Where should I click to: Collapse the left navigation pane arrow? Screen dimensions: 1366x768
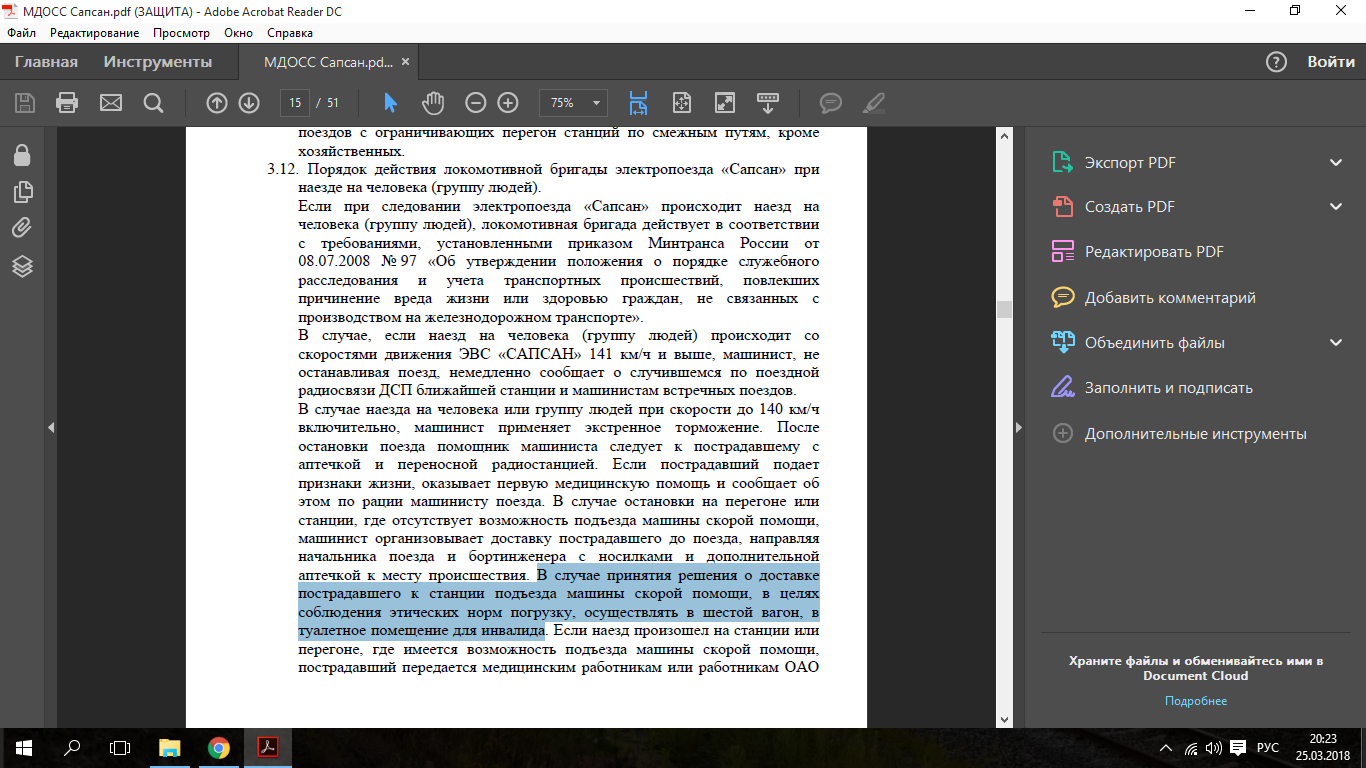pos(51,428)
